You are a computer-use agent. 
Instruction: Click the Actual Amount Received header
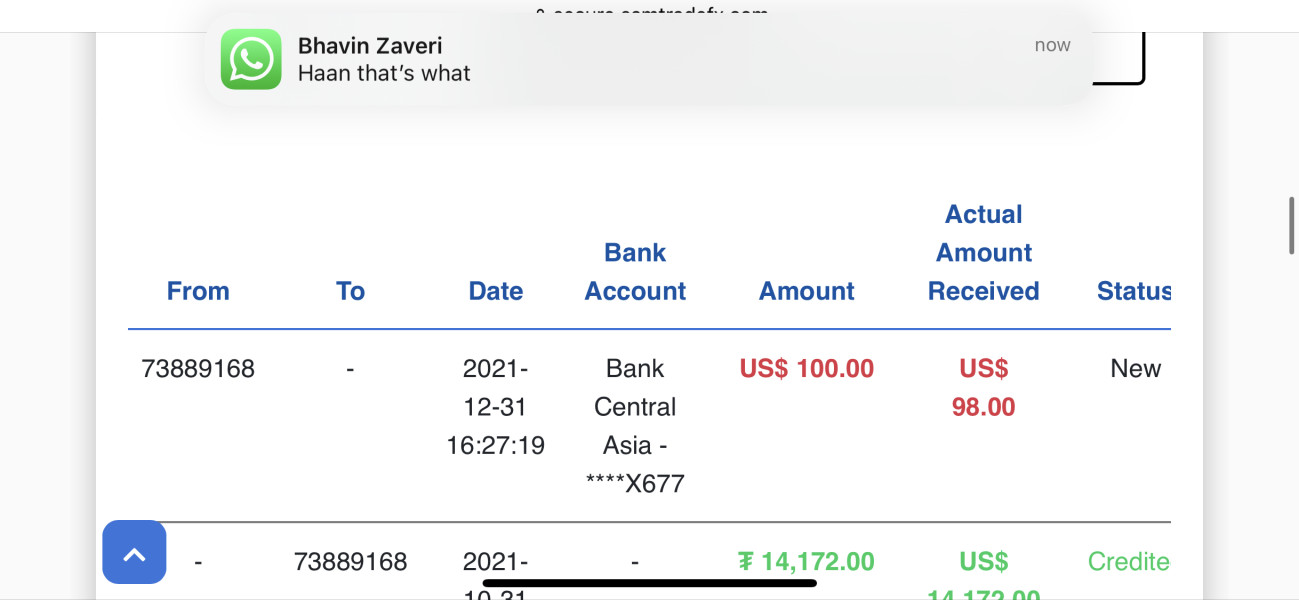[x=984, y=253]
